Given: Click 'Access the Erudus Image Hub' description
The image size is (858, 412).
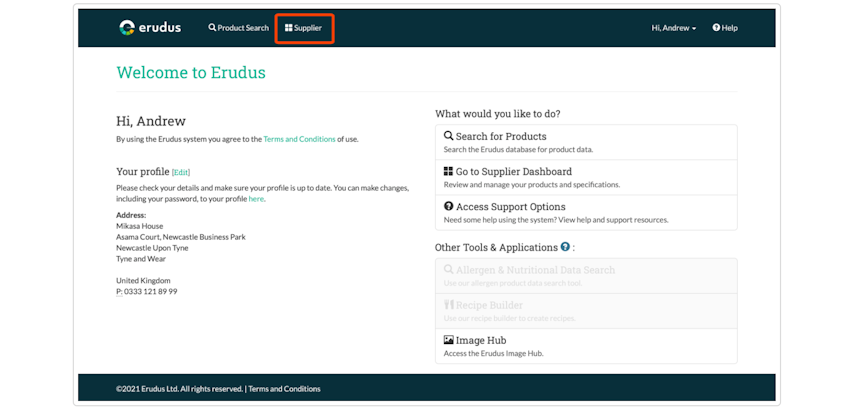Looking at the screenshot, I should 494,353.
